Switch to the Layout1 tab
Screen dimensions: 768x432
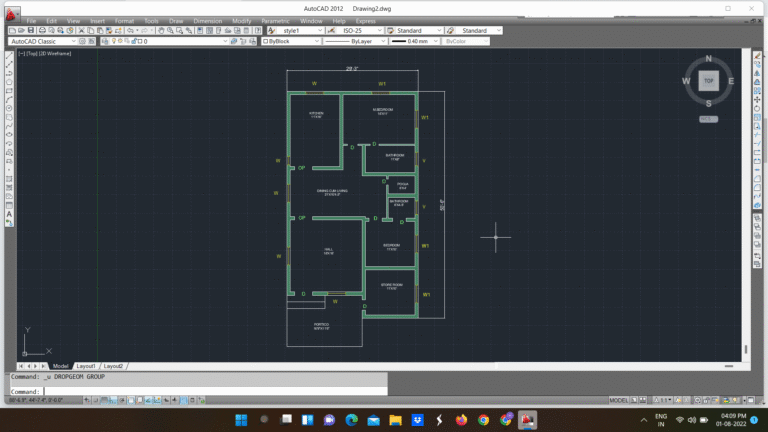click(x=86, y=366)
